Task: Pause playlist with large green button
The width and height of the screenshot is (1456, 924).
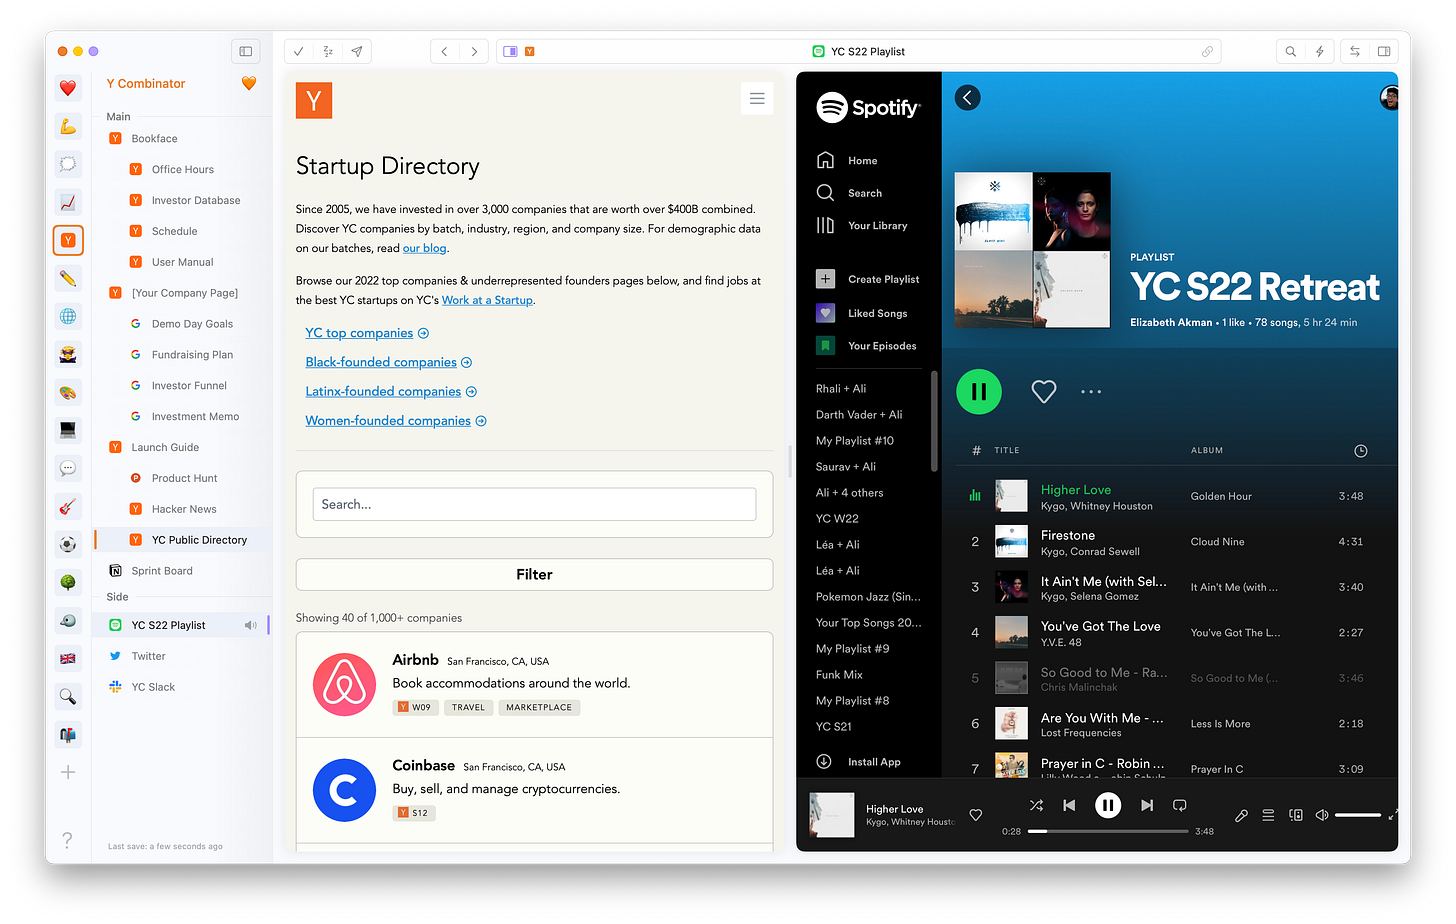Action: tap(979, 391)
